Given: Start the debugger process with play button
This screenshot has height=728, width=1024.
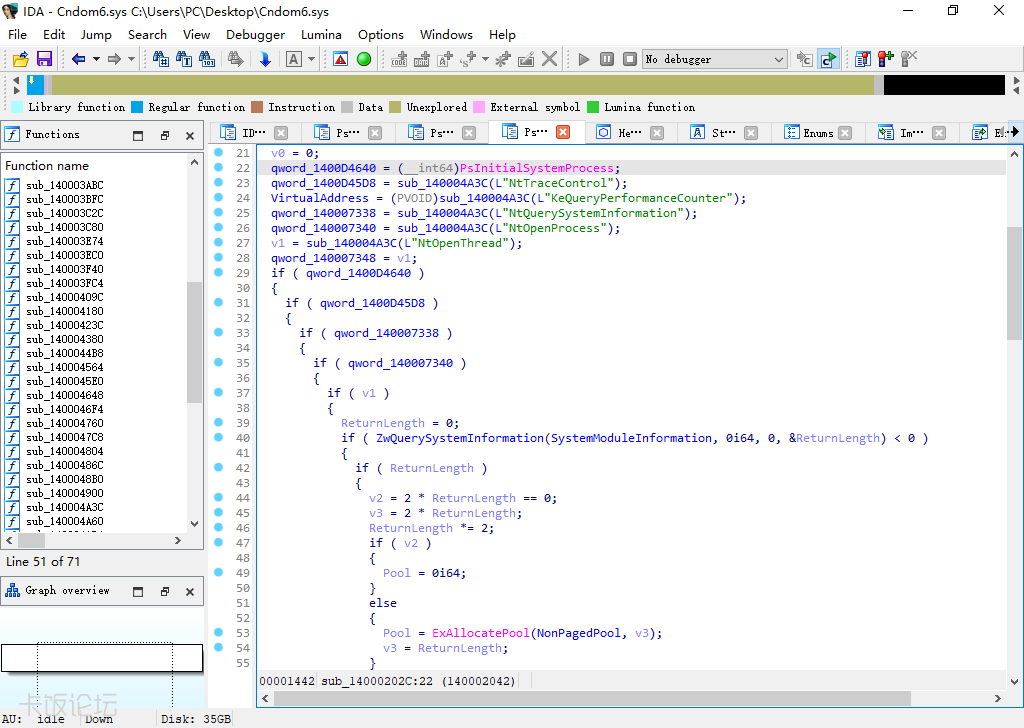Looking at the screenshot, I should click(584, 59).
